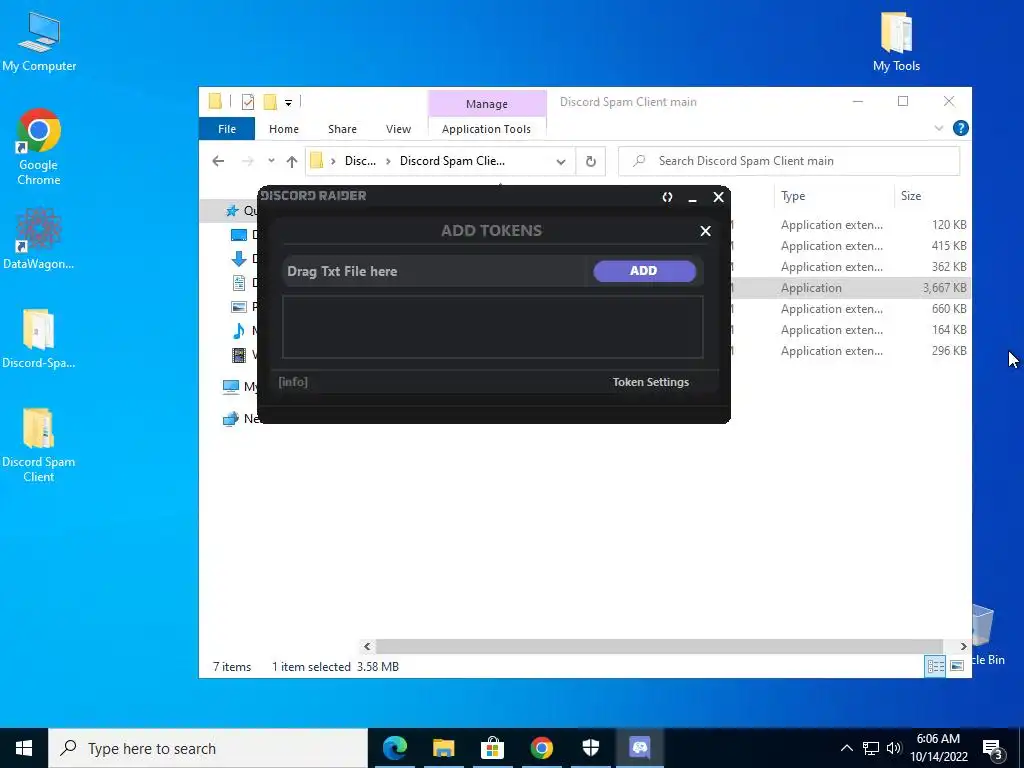Click the ADD button in Add Tokens
The width and height of the screenshot is (1024, 768).
644,271
